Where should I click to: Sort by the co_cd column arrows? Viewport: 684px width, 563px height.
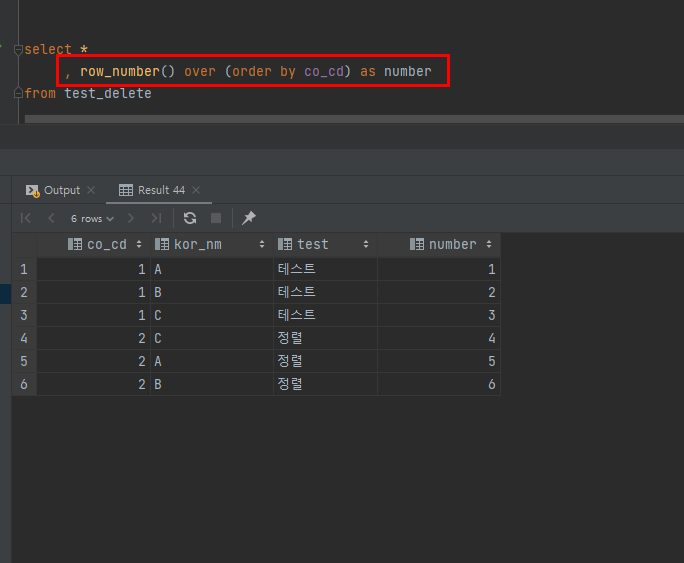pos(139,244)
